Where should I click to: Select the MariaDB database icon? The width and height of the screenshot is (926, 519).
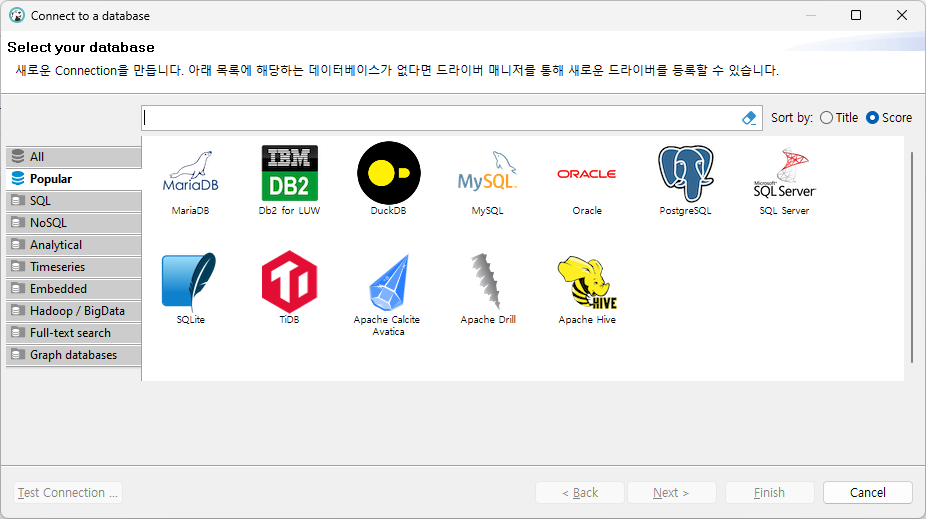click(x=190, y=172)
